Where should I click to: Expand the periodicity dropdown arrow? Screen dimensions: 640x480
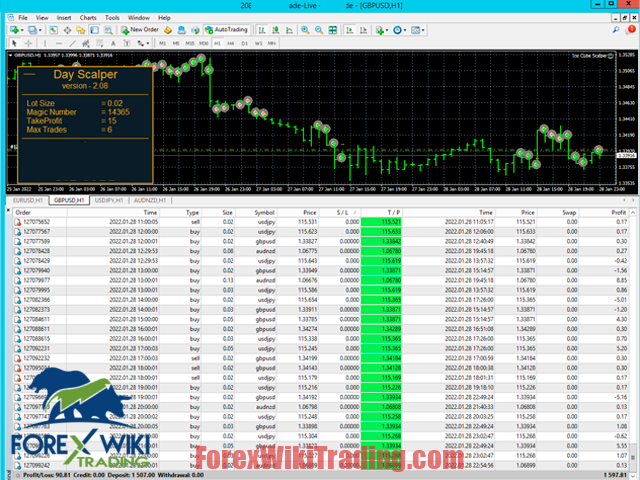404,30
